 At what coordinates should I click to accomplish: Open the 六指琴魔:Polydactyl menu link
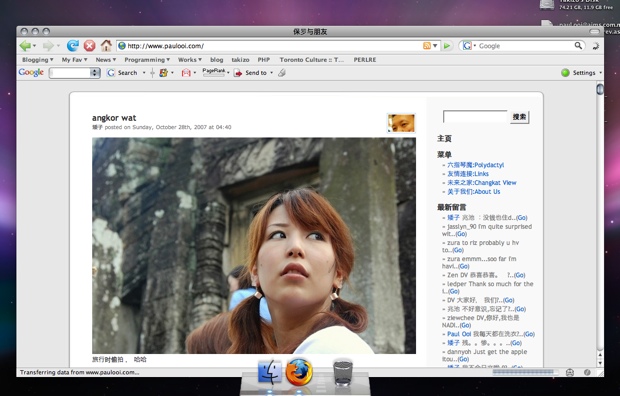[476, 165]
